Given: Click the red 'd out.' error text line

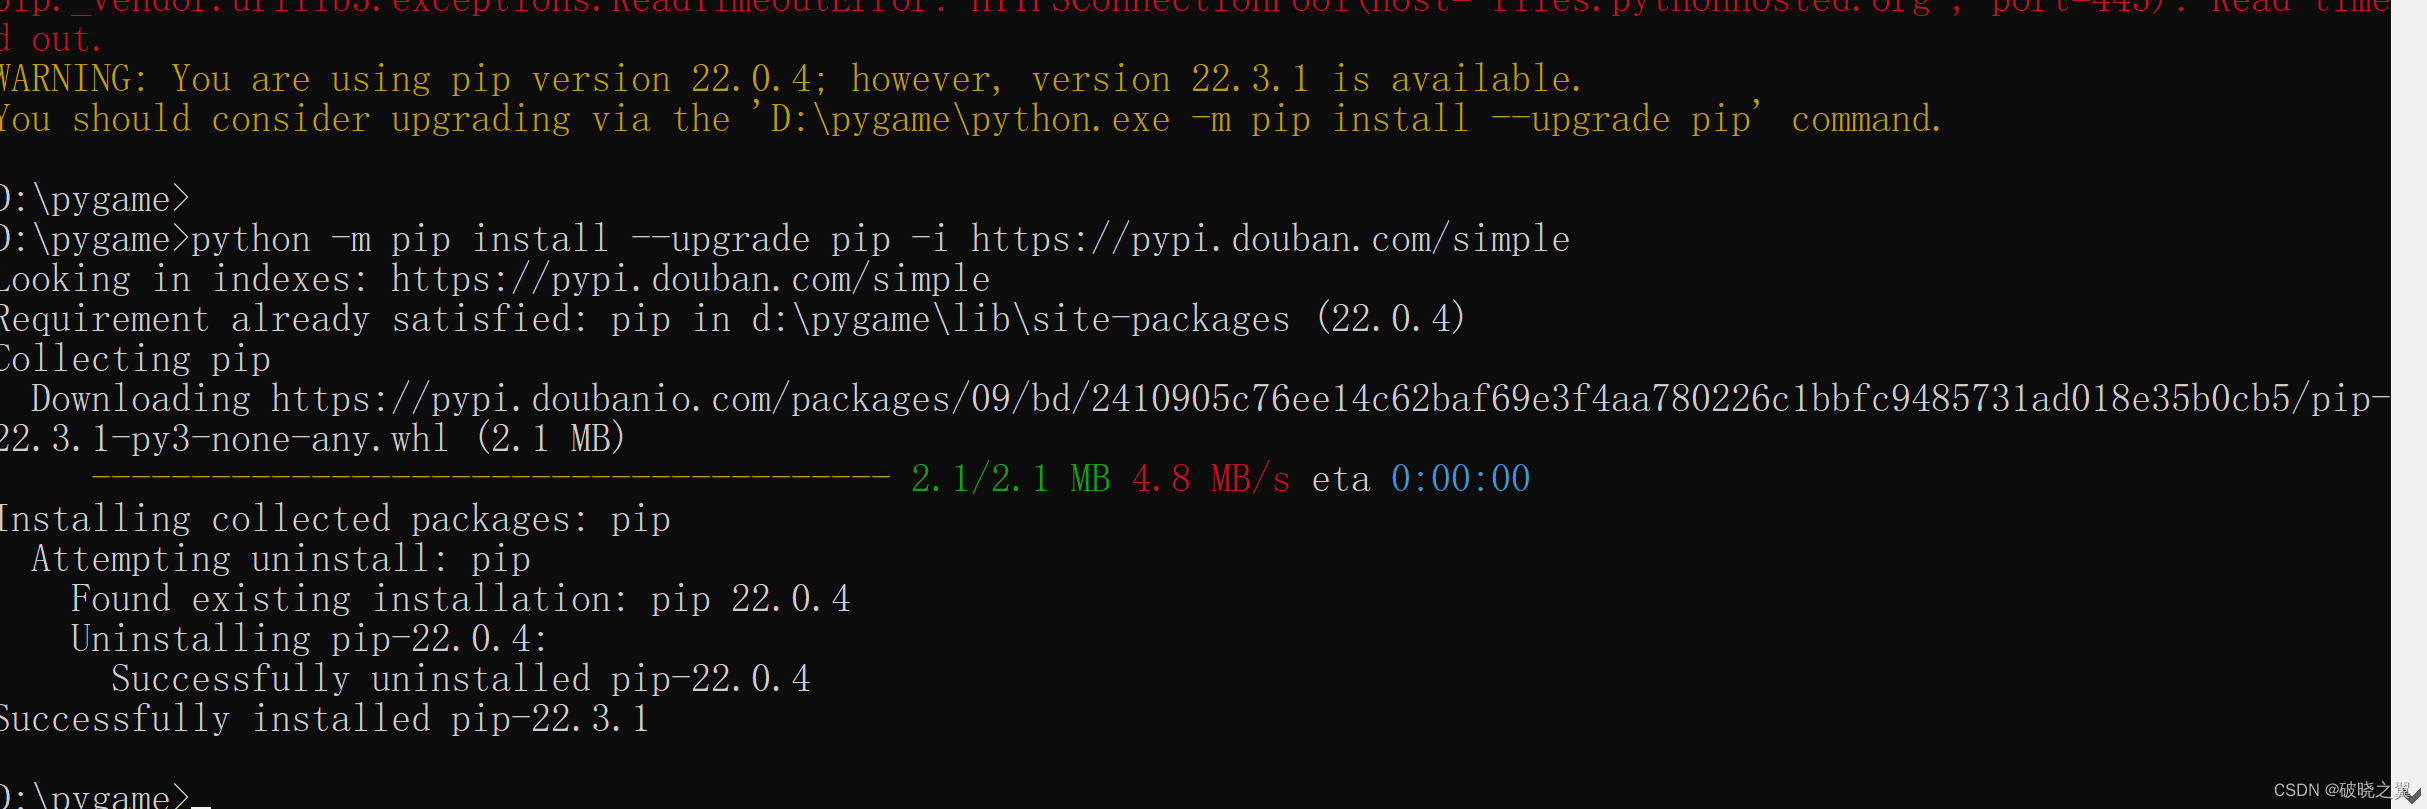Looking at the screenshot, I should [52, 40].
